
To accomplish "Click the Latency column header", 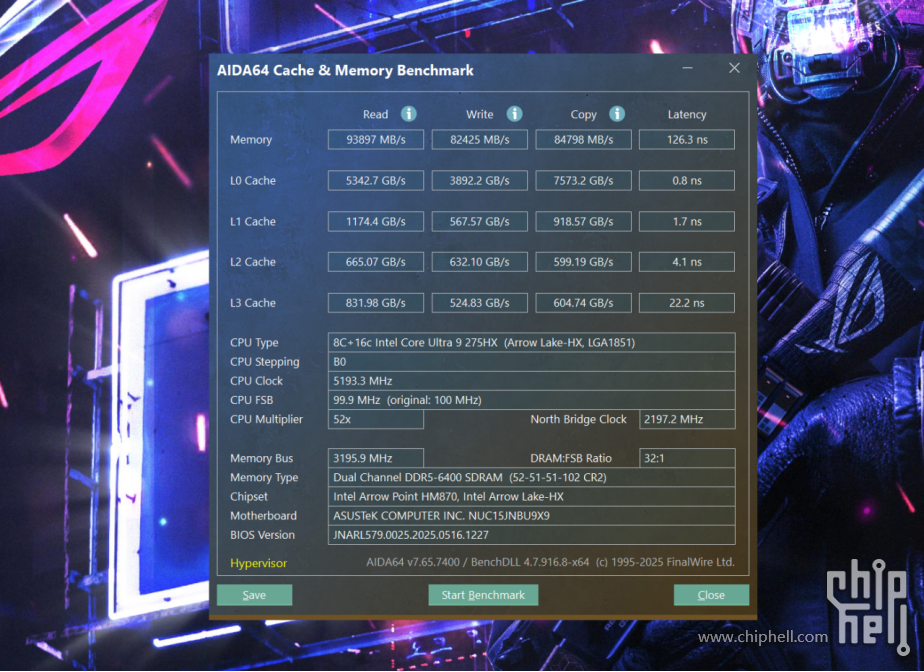I will (x=687, y=114).
